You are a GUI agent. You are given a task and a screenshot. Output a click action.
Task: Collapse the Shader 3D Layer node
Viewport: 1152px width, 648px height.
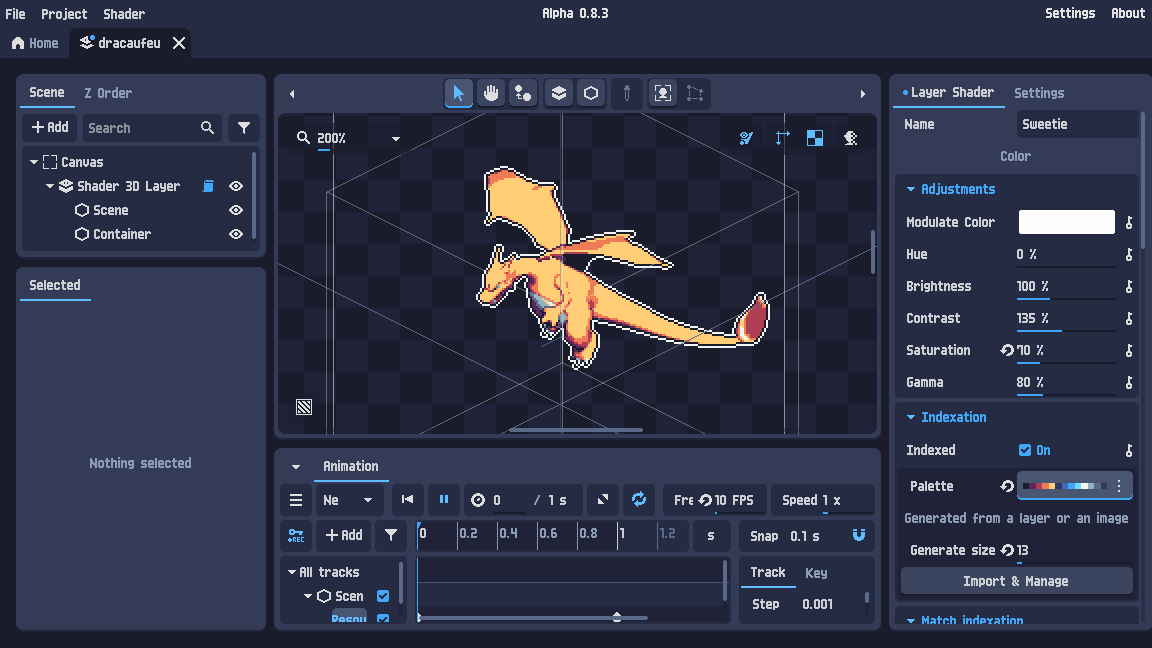tap(50, 186)
